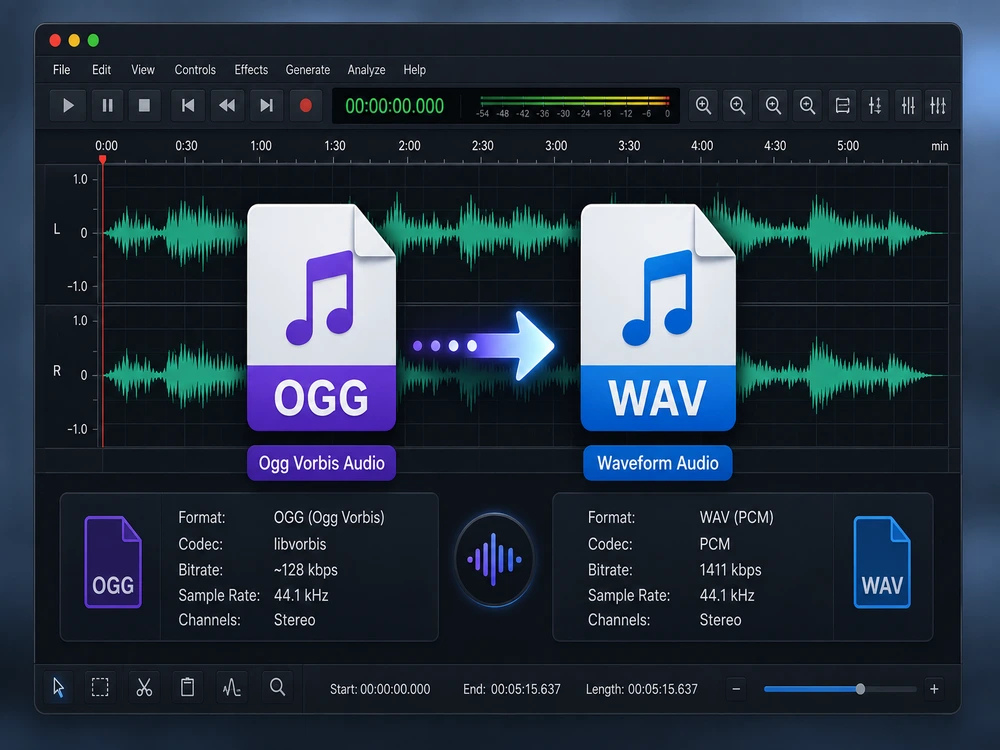Viewport: 1000px width, 750px height.
Task: Click the bitrate value 1411 kbps
Action: coord(730,570)
